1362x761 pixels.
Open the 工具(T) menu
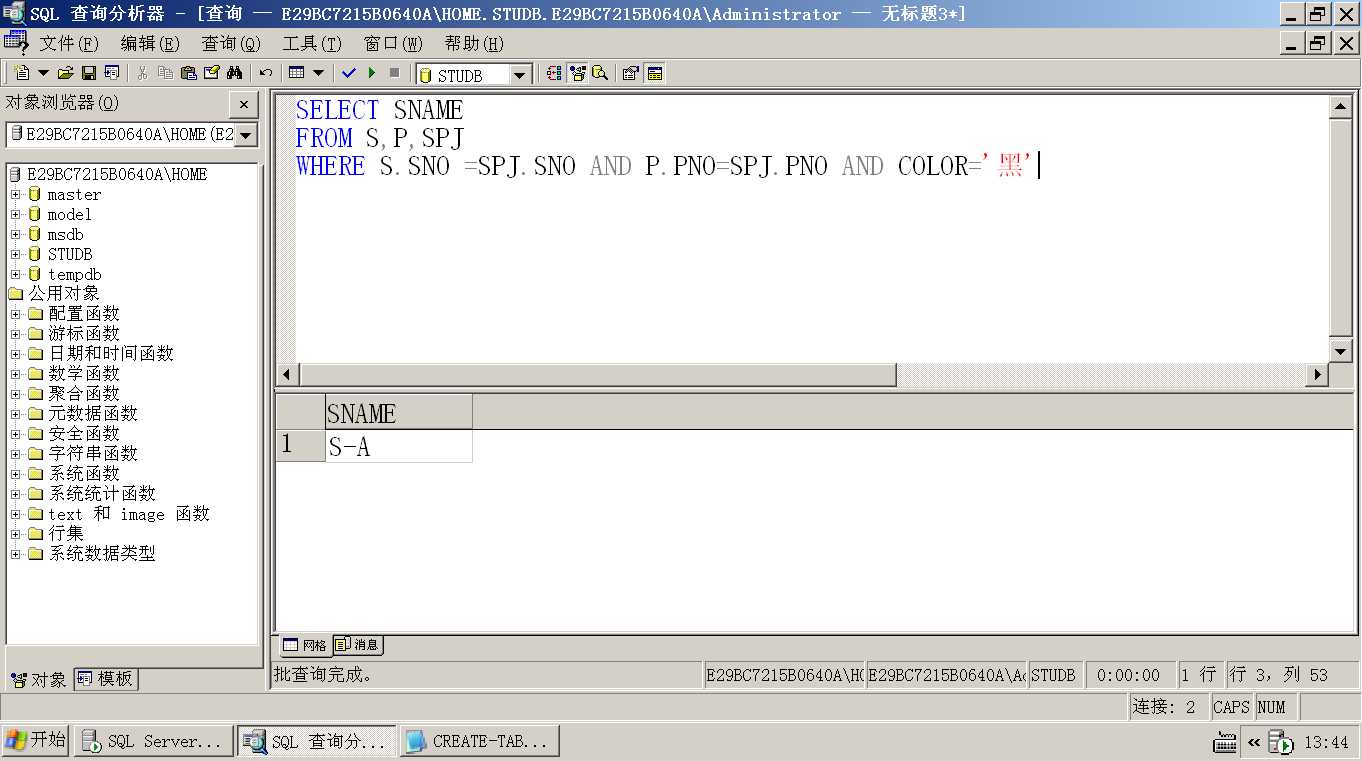(x=312, y=43)
